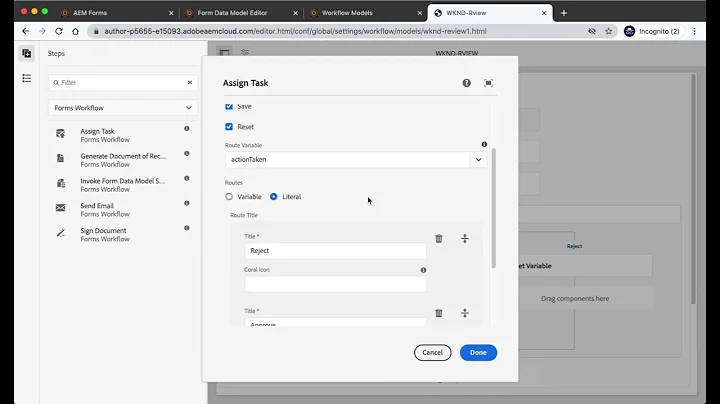Click the Filter steps search field
This screenshot has width=720, height=404.
tap(123, 83)
